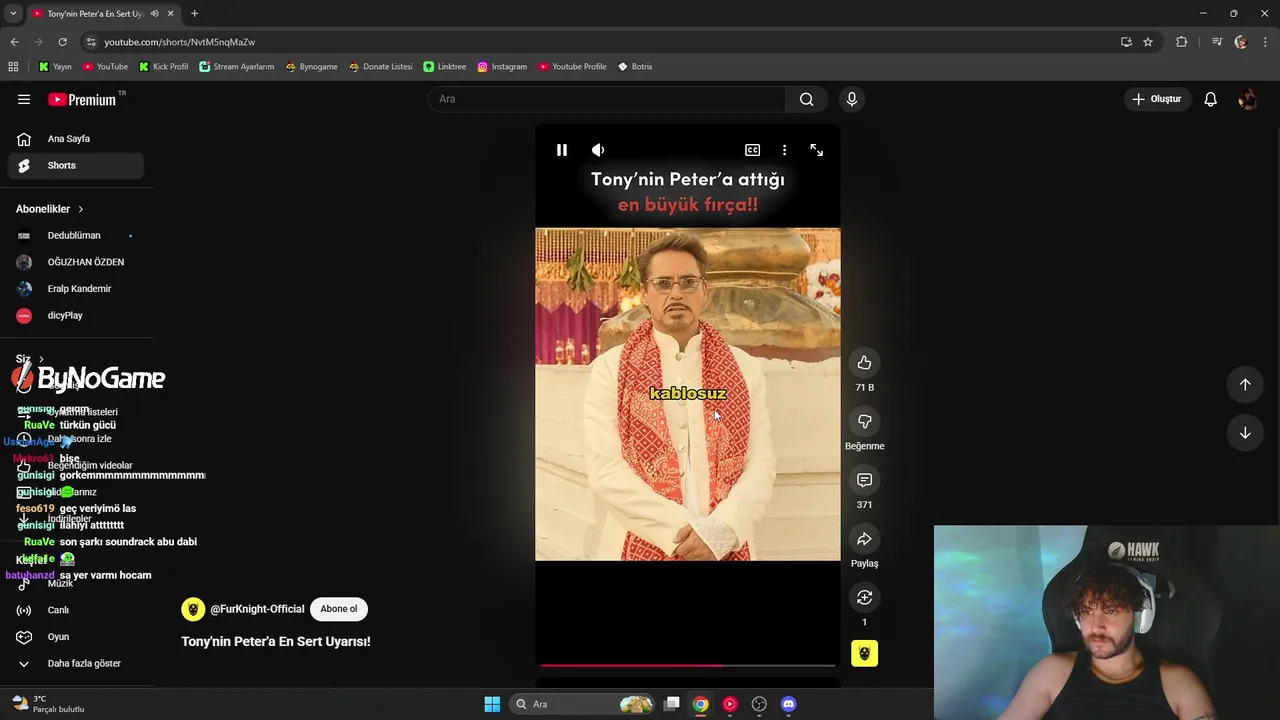Viewport: 1280px width, 720px height.
Task: Open the Stream Ayarlarım bookmark
Action: tap(236, 67)
